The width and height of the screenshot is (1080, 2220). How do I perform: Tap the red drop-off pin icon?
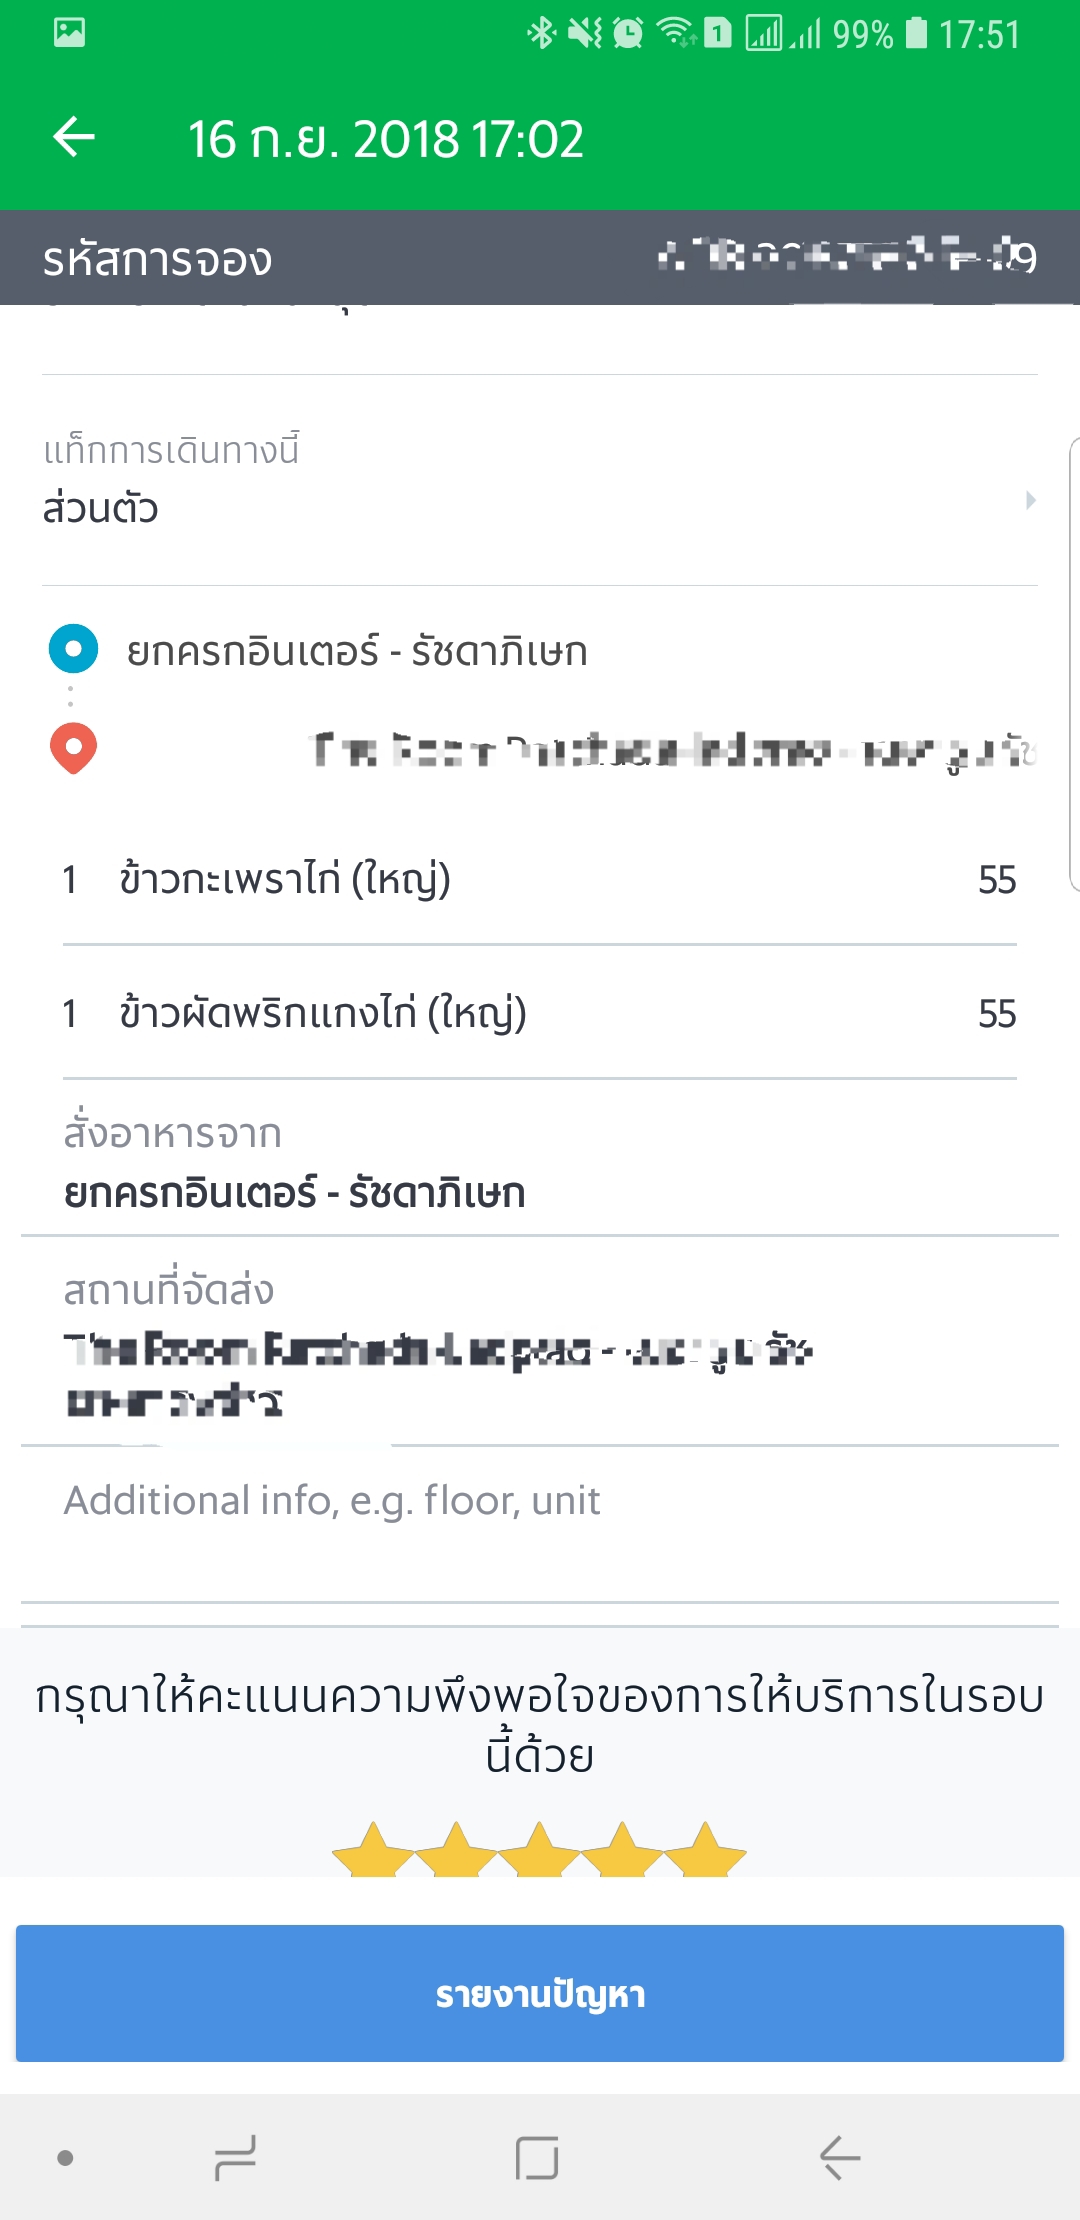[73, 747]
